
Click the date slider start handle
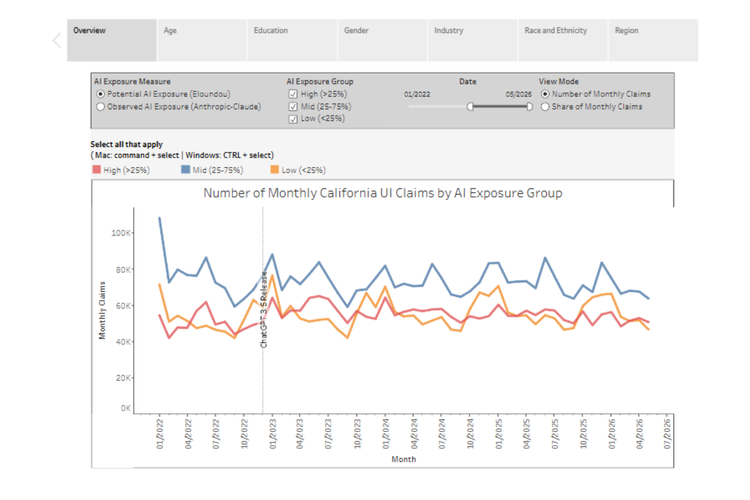470,107
